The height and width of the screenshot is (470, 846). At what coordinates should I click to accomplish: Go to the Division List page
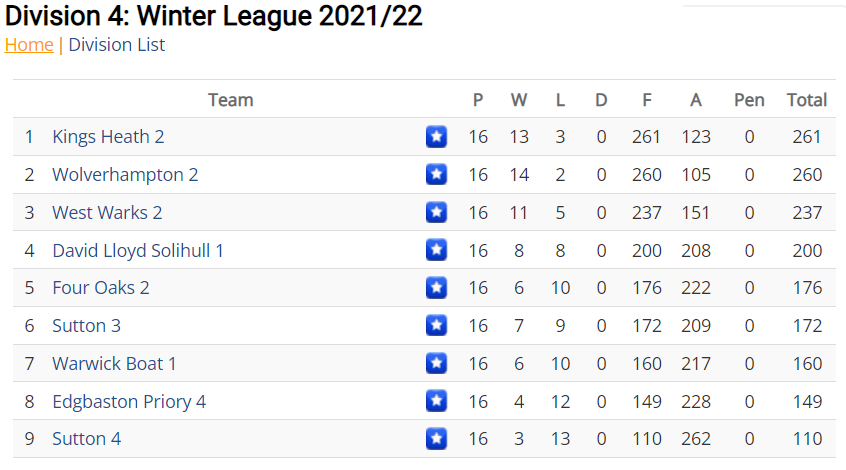pos(117,45)
